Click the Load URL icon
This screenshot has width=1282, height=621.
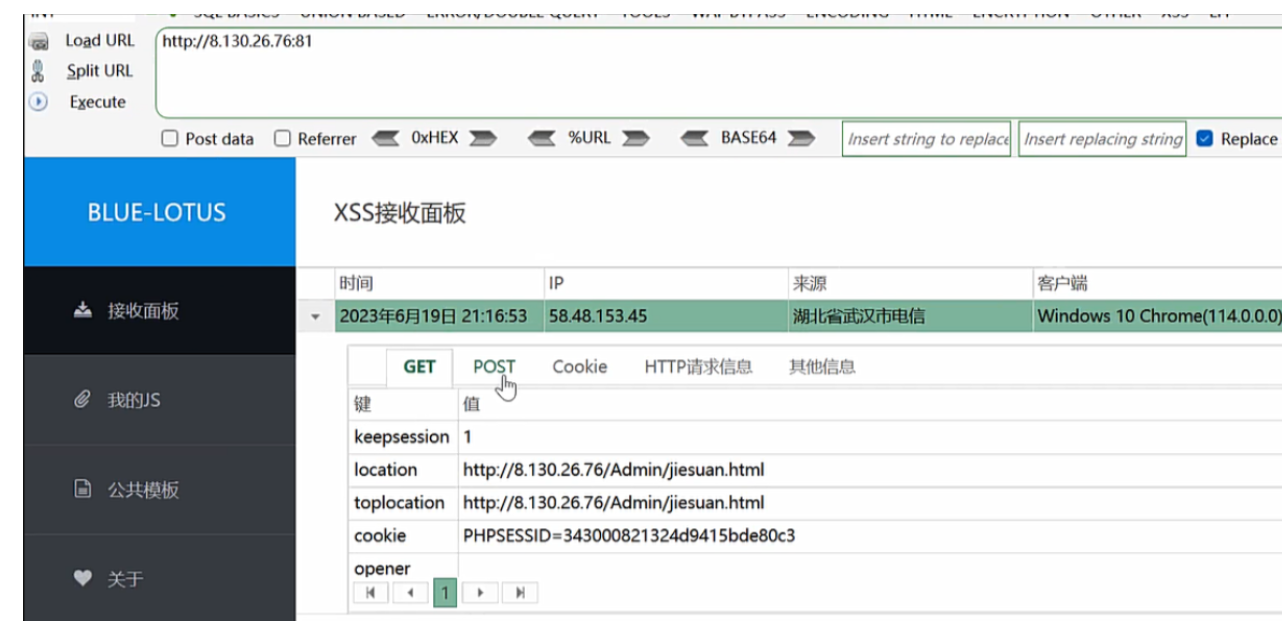pos(39,41)
